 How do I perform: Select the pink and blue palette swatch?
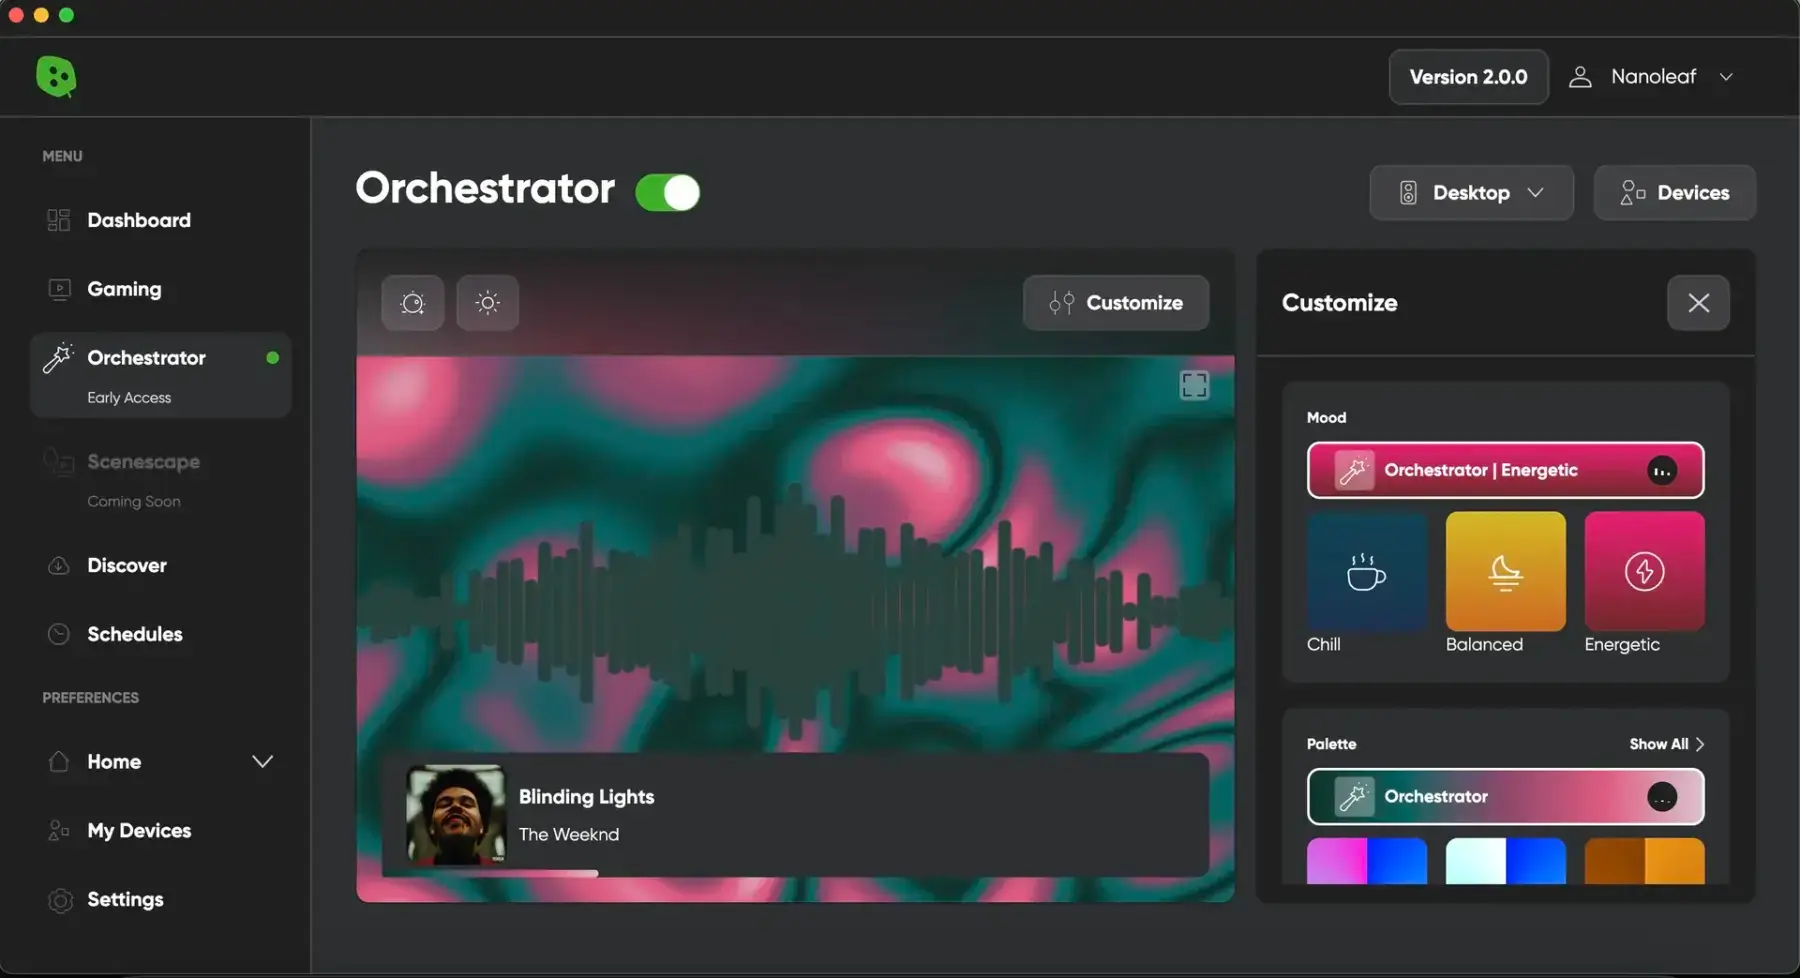[1366, 861]
